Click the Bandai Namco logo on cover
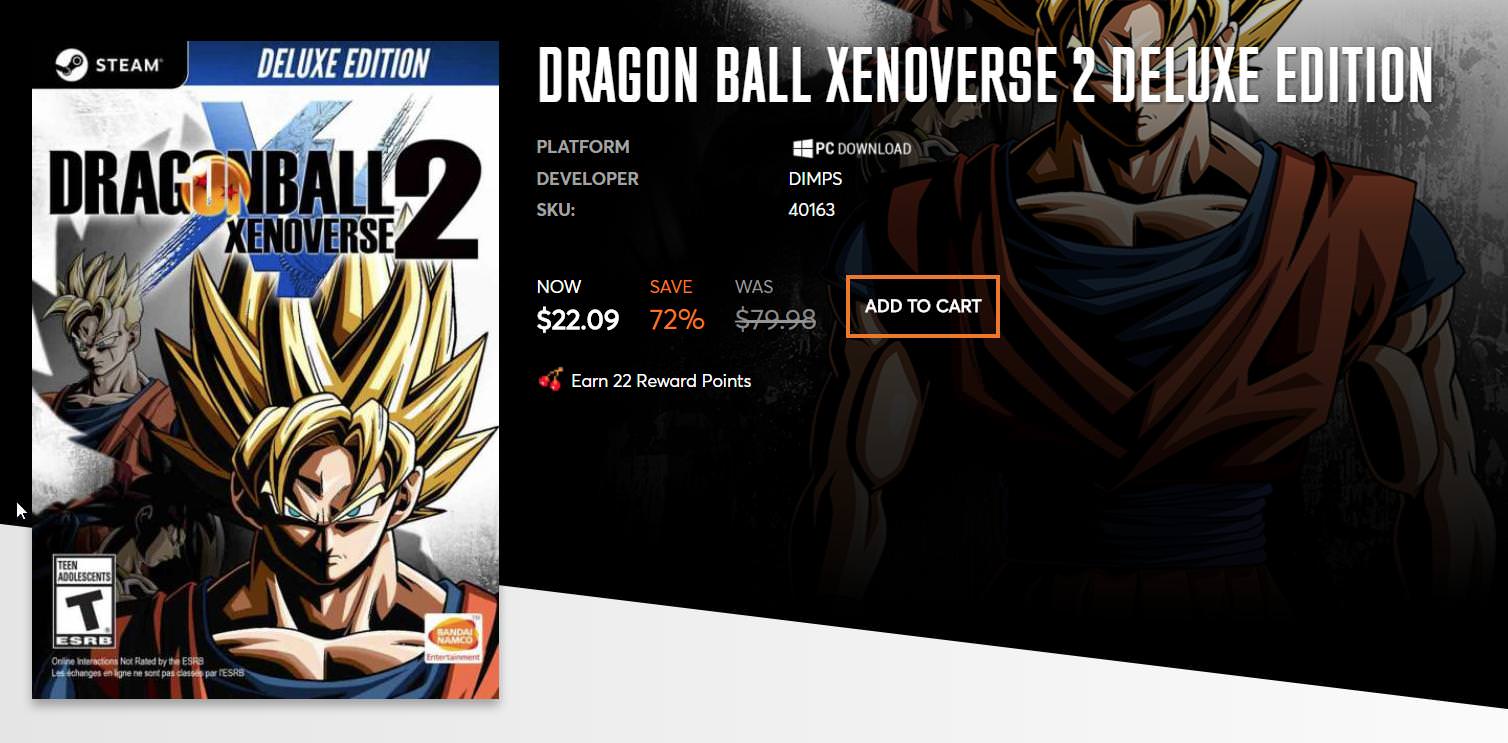Screen dimensions: 1508x743 click(x=453, y=637)
